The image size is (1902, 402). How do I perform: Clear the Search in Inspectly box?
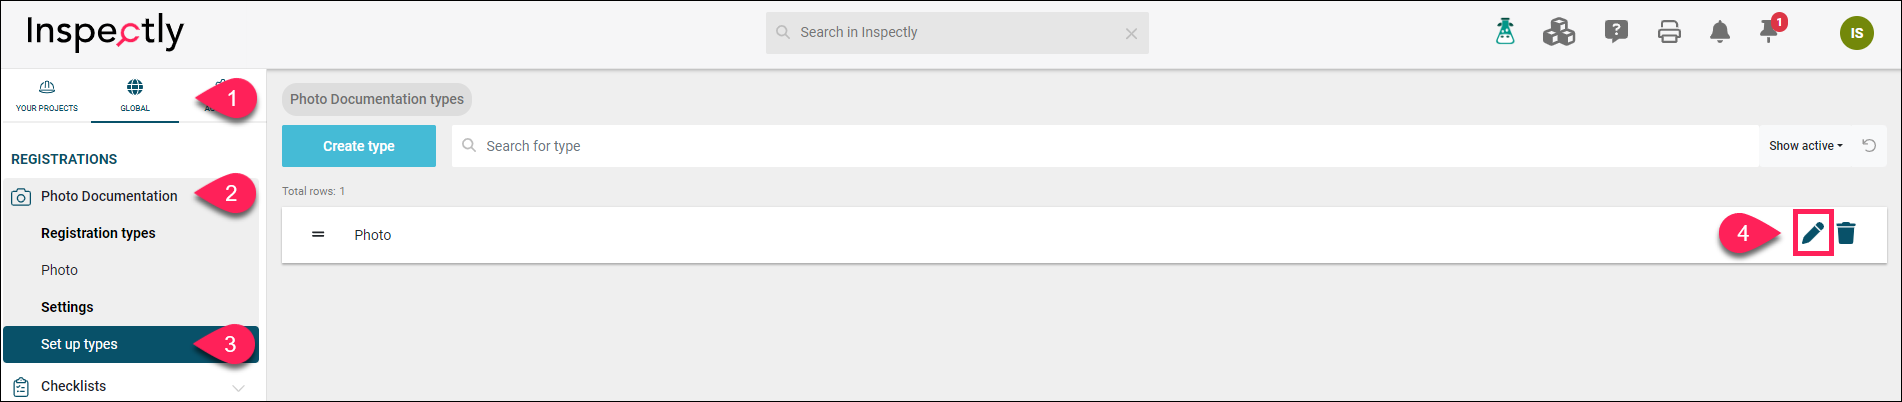point(1131,34)
